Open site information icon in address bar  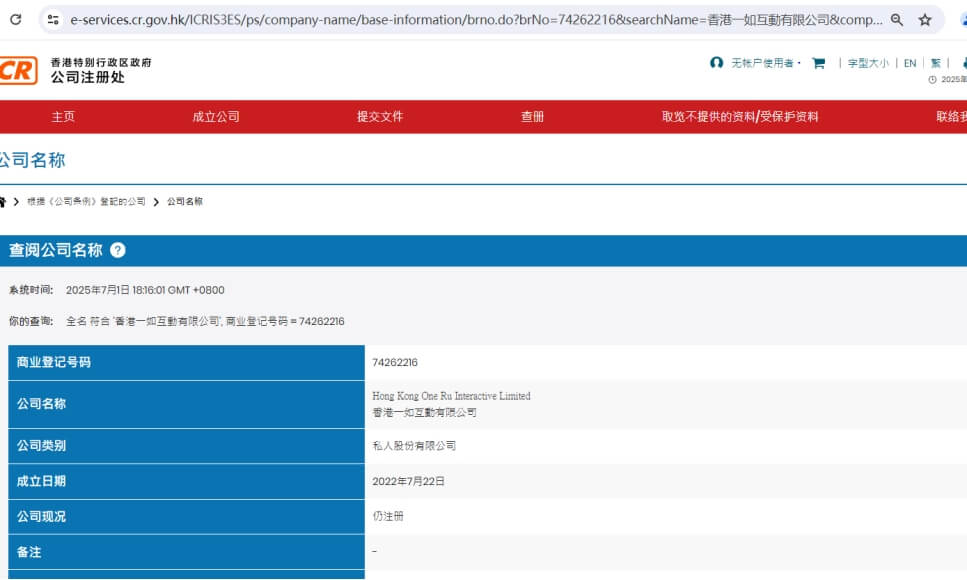tap(54, 20)
